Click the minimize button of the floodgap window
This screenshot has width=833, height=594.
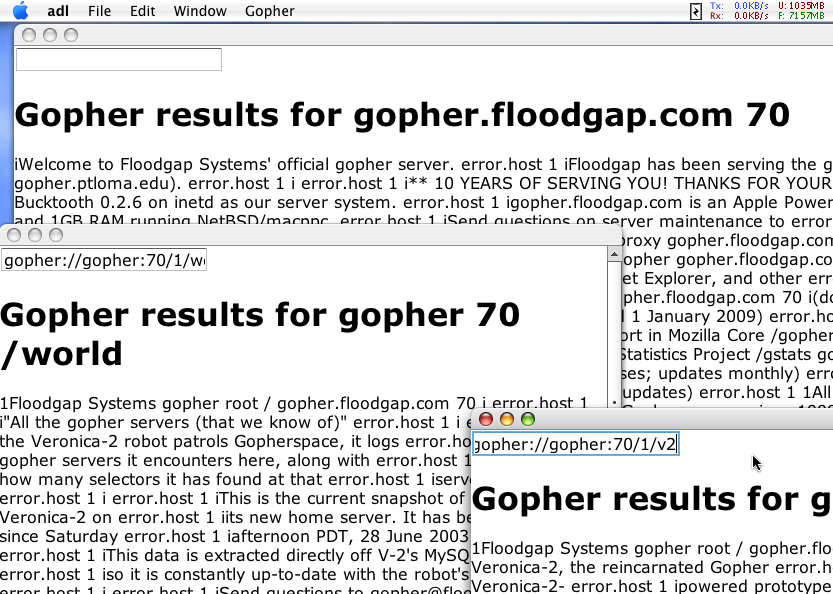click(49, 35)
